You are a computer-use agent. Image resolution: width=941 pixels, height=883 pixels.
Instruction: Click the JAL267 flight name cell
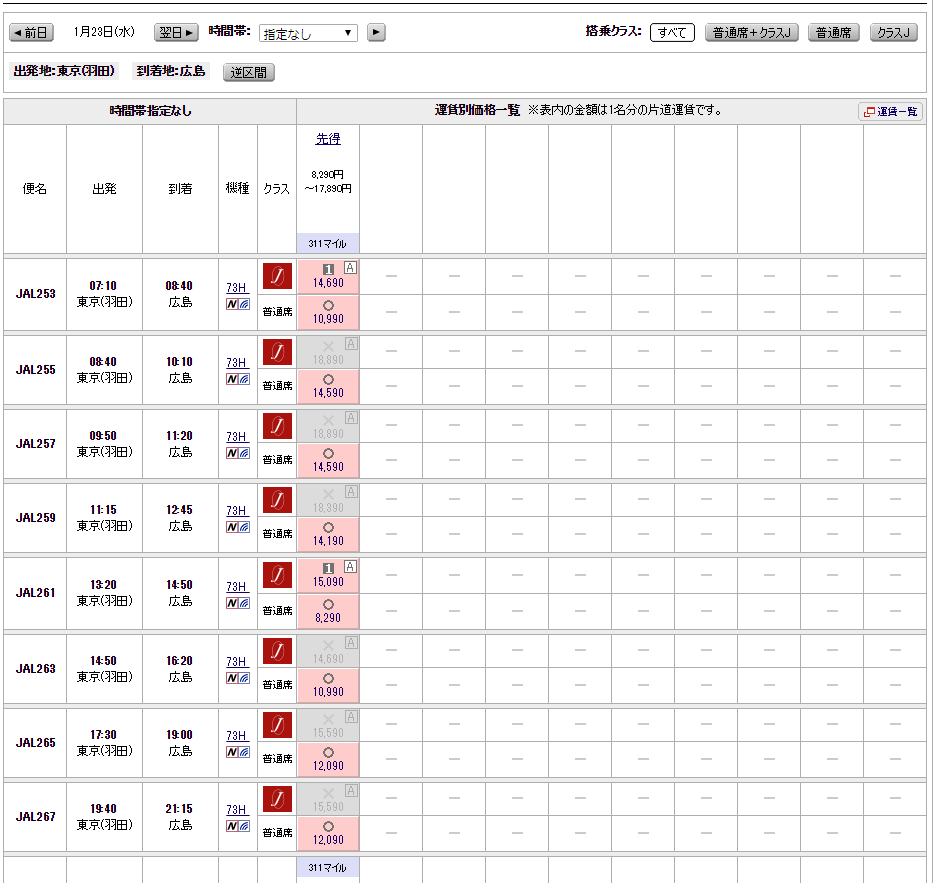pos(35,817)
